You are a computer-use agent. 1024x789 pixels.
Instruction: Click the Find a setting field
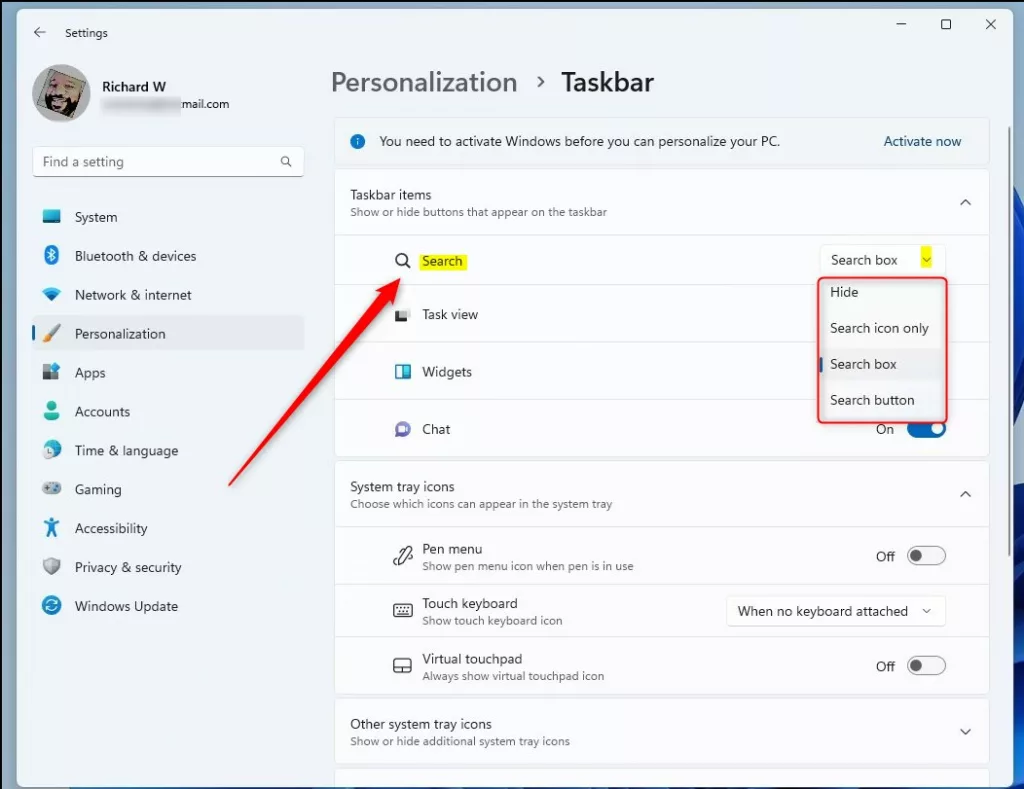(x=168, y=161)
